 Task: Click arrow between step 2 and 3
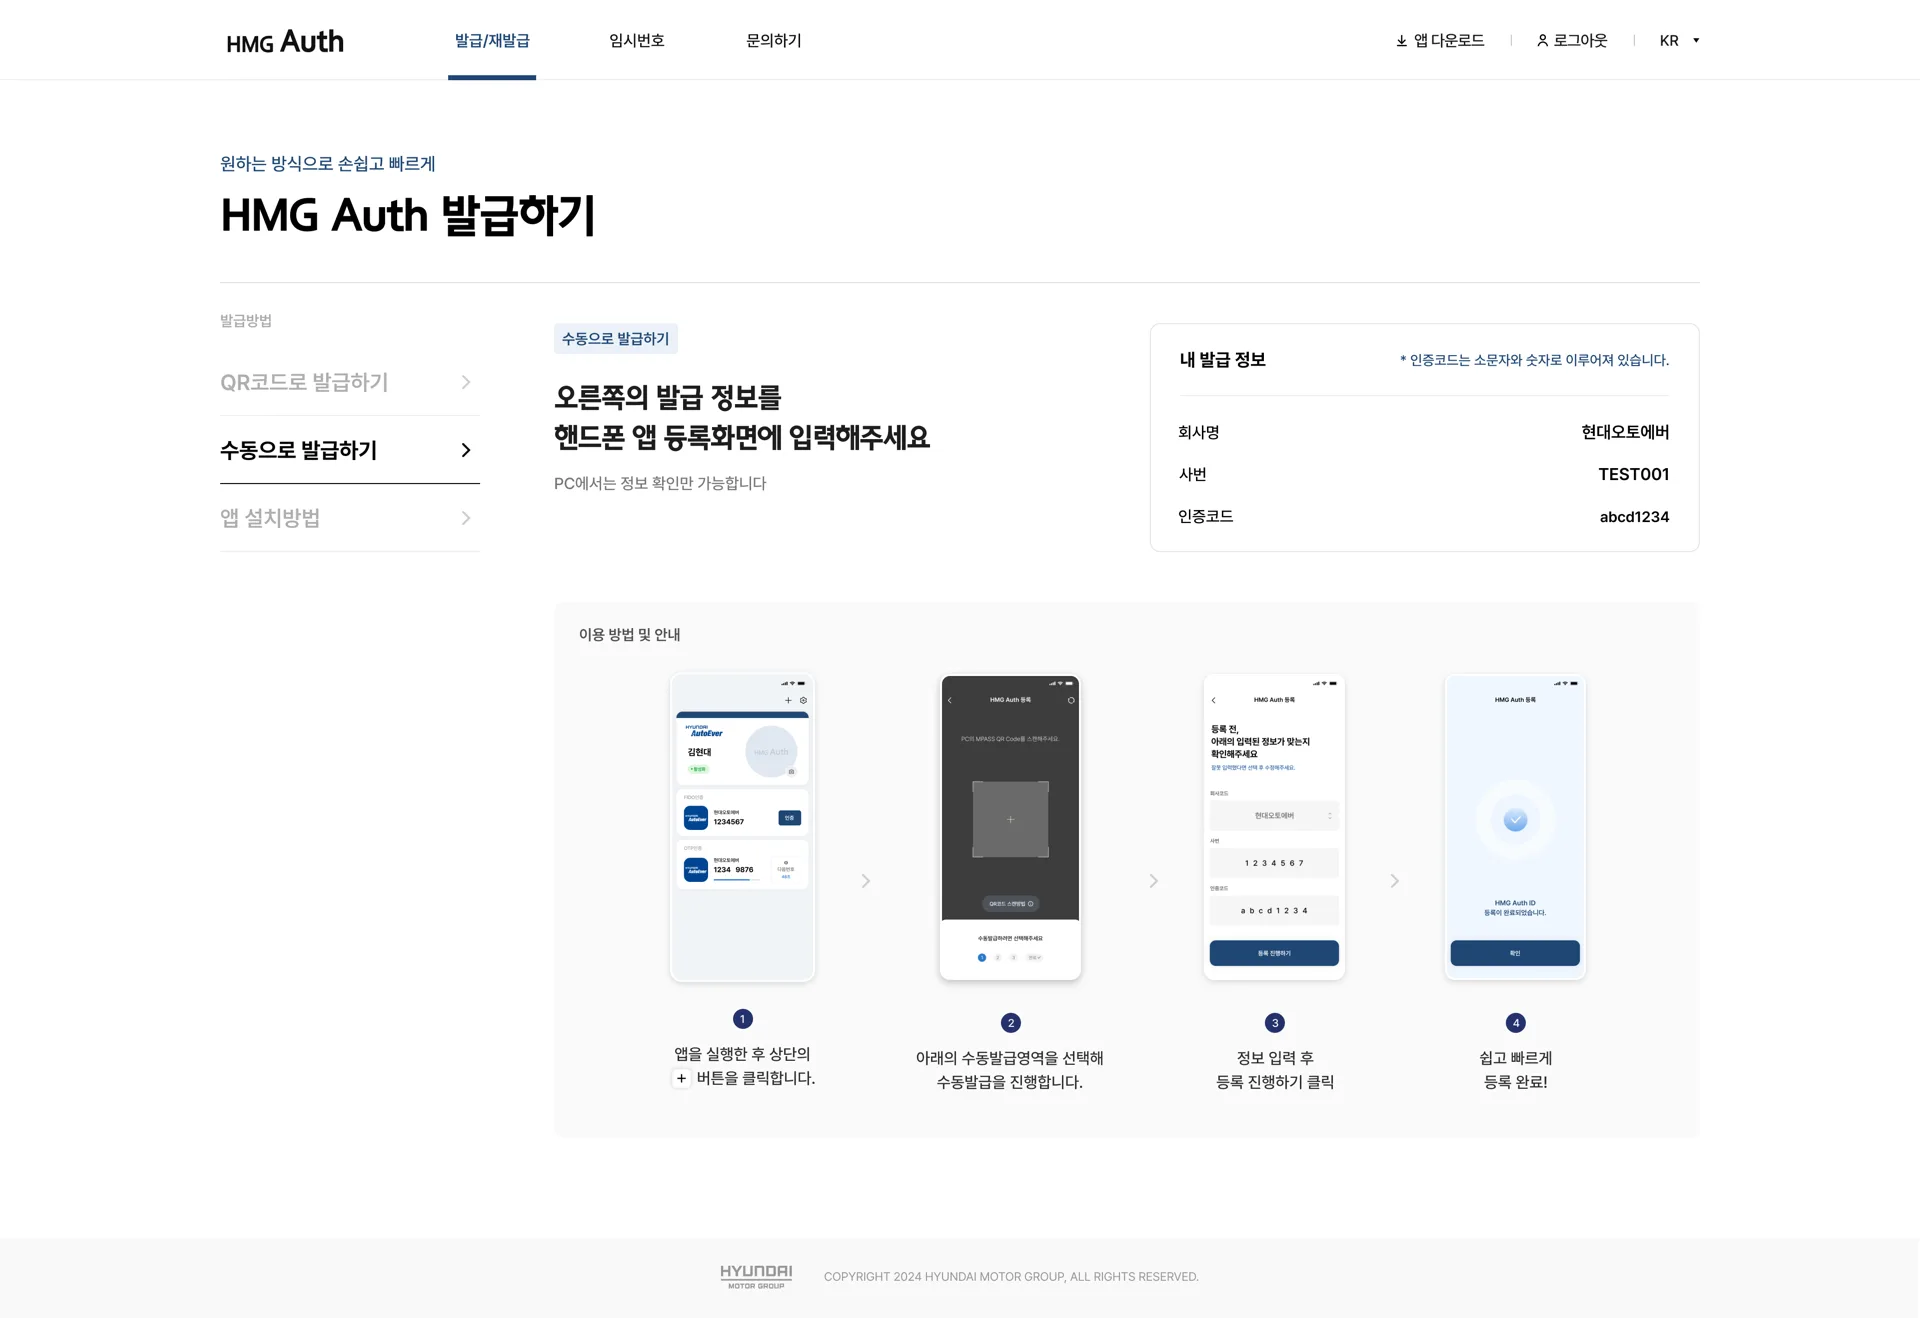tap(1154, 881)
